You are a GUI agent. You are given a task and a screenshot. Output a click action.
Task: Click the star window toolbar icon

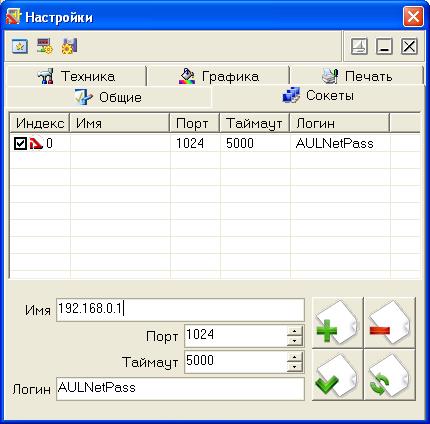pyautogui.click(x=20, y=46)
